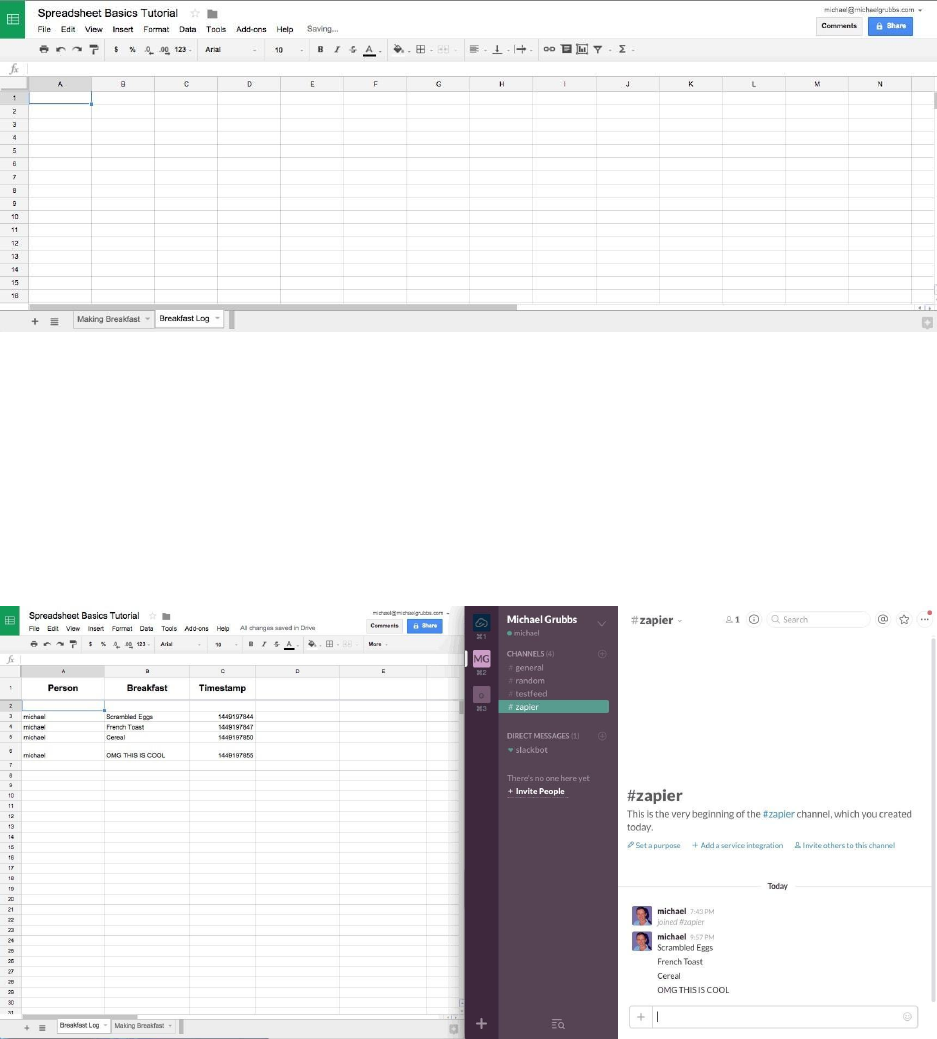Open Arial font dropdown in upper Sheets window
Image resolution: width=937 pixels, height=1039 pixels.
click(230, 50)
